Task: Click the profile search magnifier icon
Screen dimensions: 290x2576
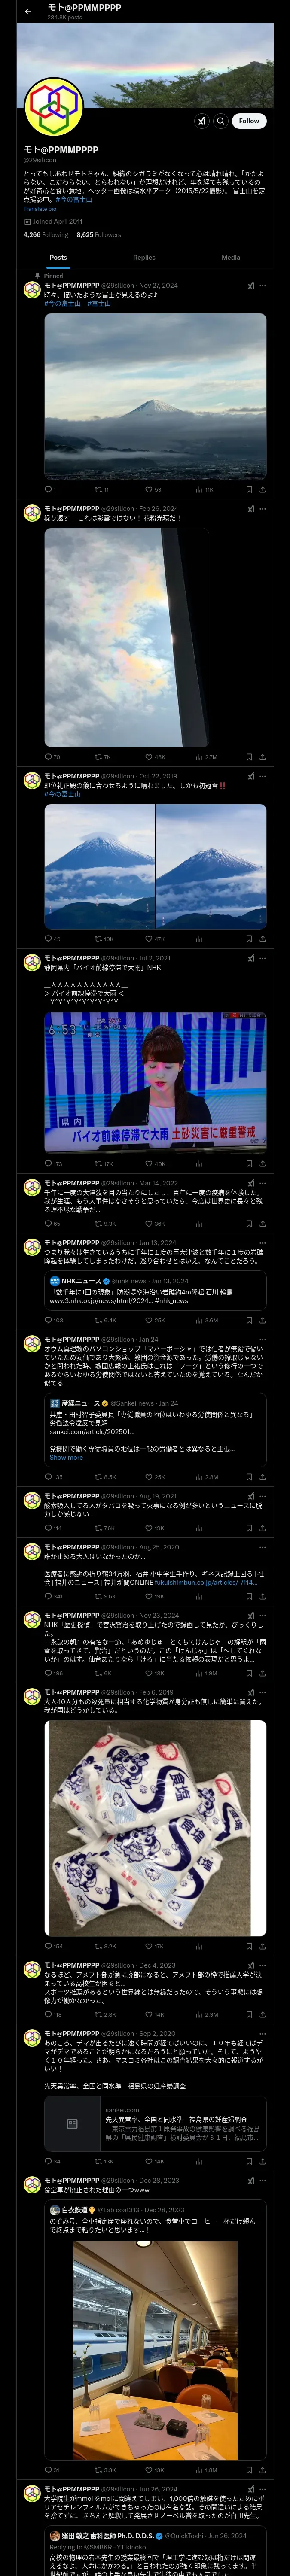Action: point(221,121)
